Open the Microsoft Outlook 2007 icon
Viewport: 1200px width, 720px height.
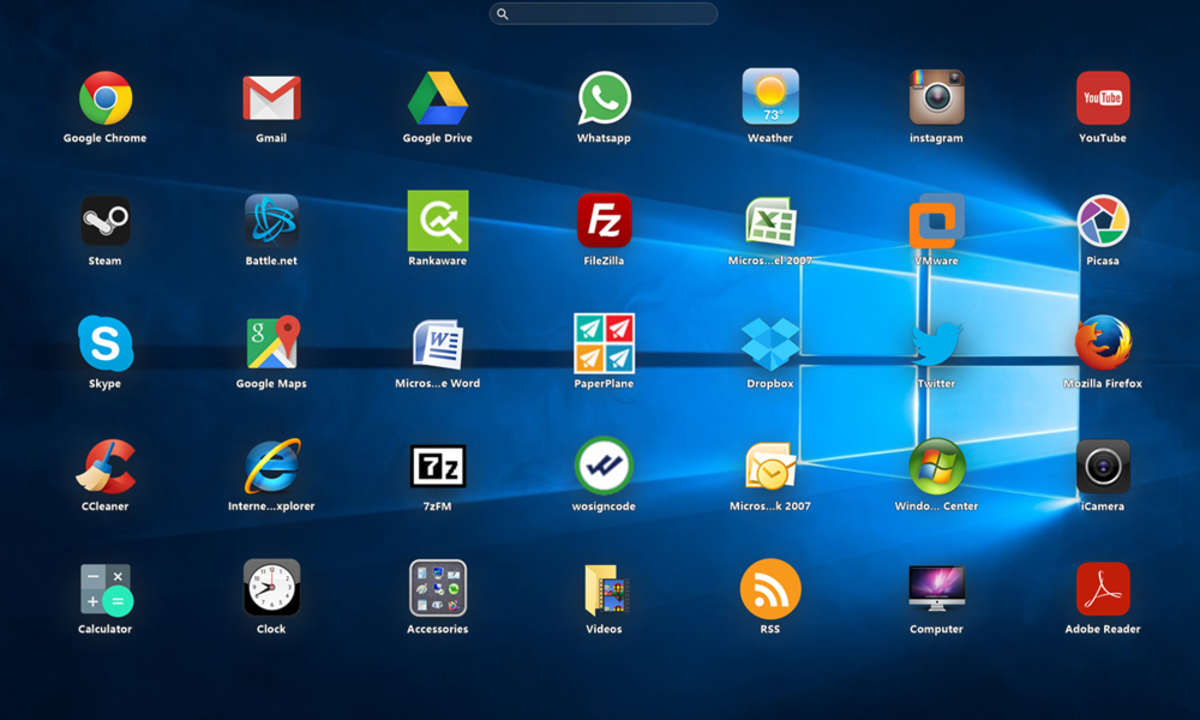pyautogui.click(x=770, y=466)
